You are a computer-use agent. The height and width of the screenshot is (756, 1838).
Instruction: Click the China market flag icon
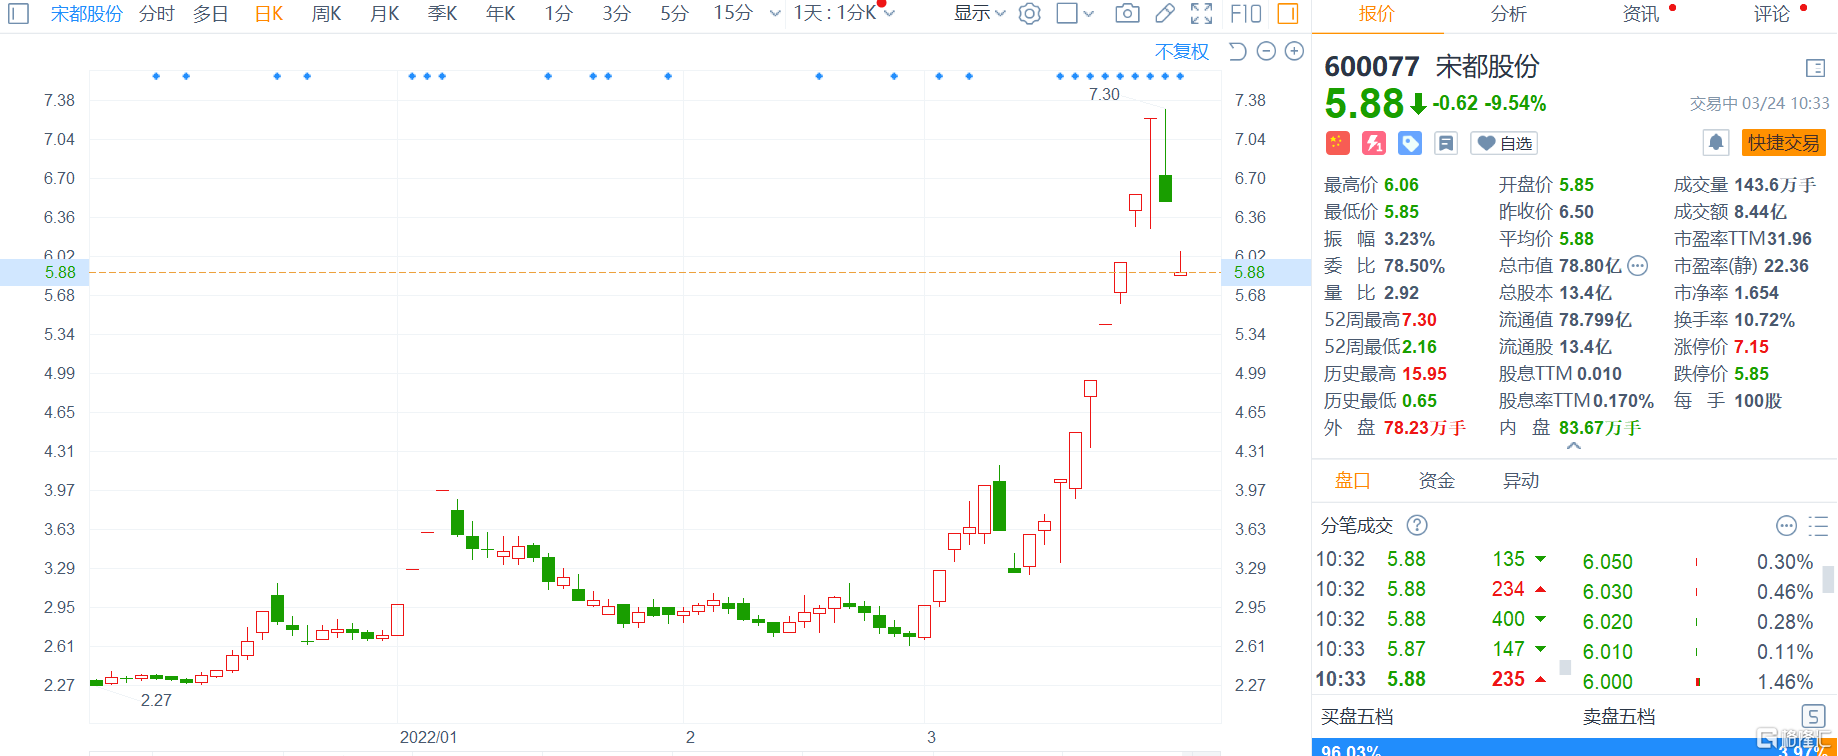[x=1338, y=143]
